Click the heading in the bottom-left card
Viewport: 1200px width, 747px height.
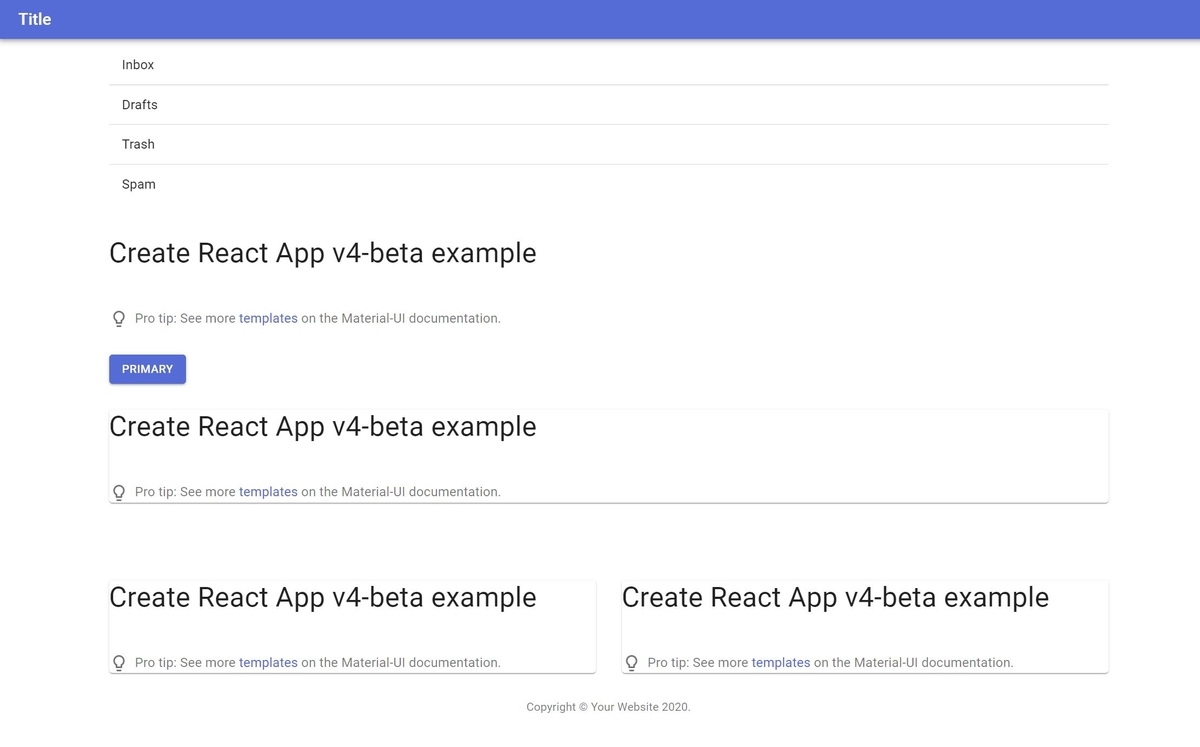click(x=322, y=597)
